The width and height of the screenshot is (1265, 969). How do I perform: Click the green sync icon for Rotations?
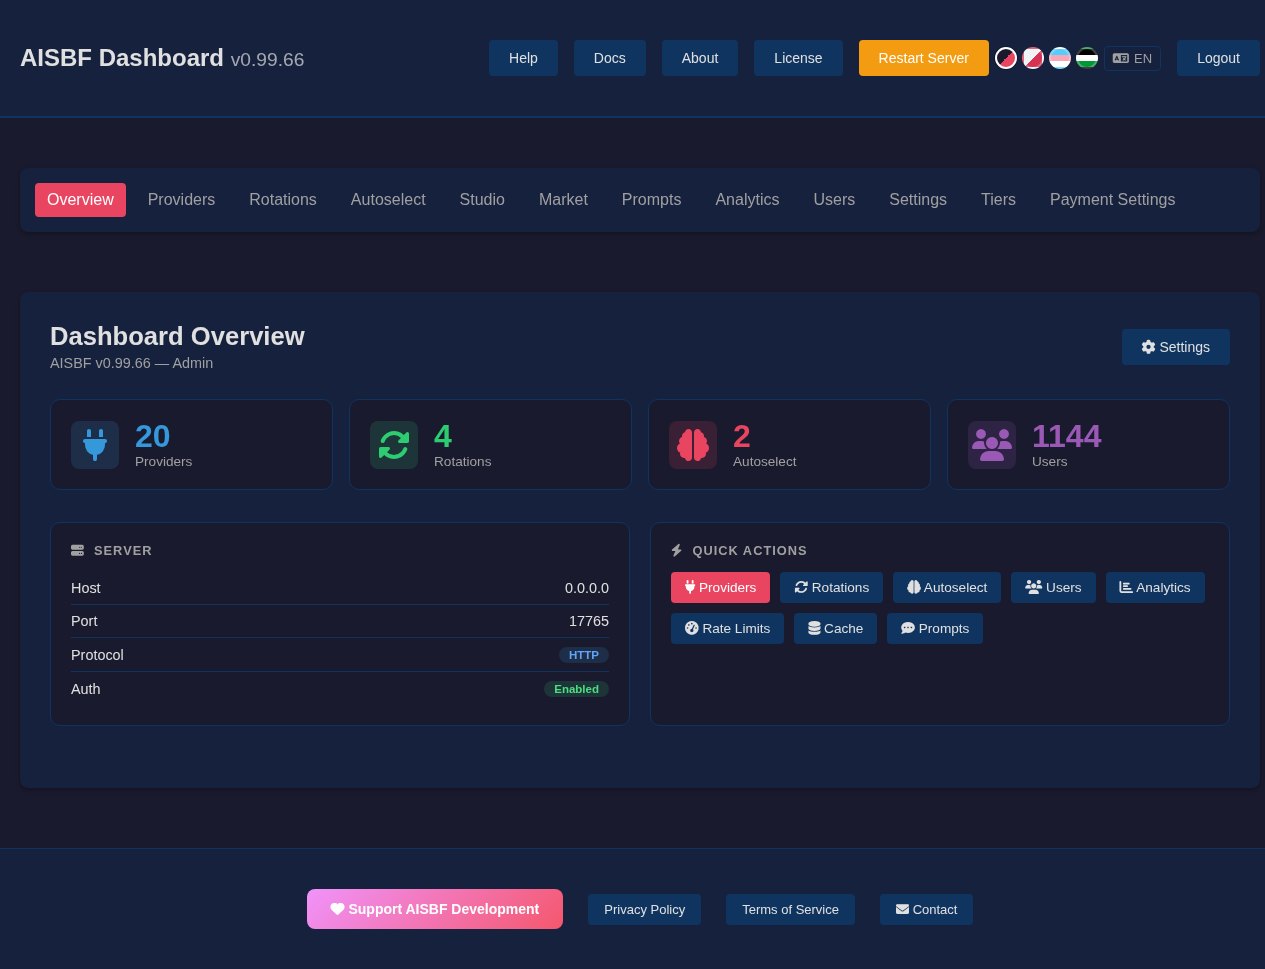point(394,445)
